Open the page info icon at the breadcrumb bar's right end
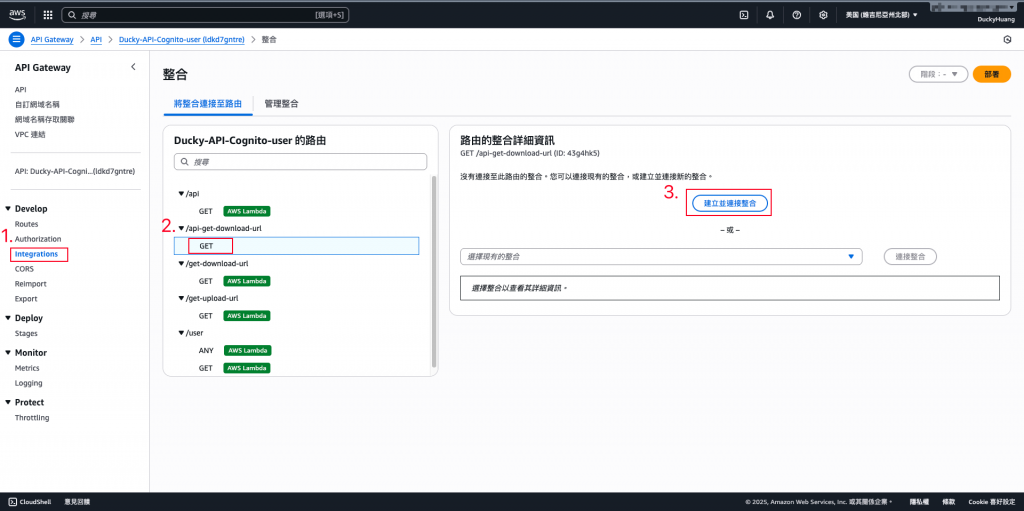This screenshot has height=511, width=1024. point(1007,40)
